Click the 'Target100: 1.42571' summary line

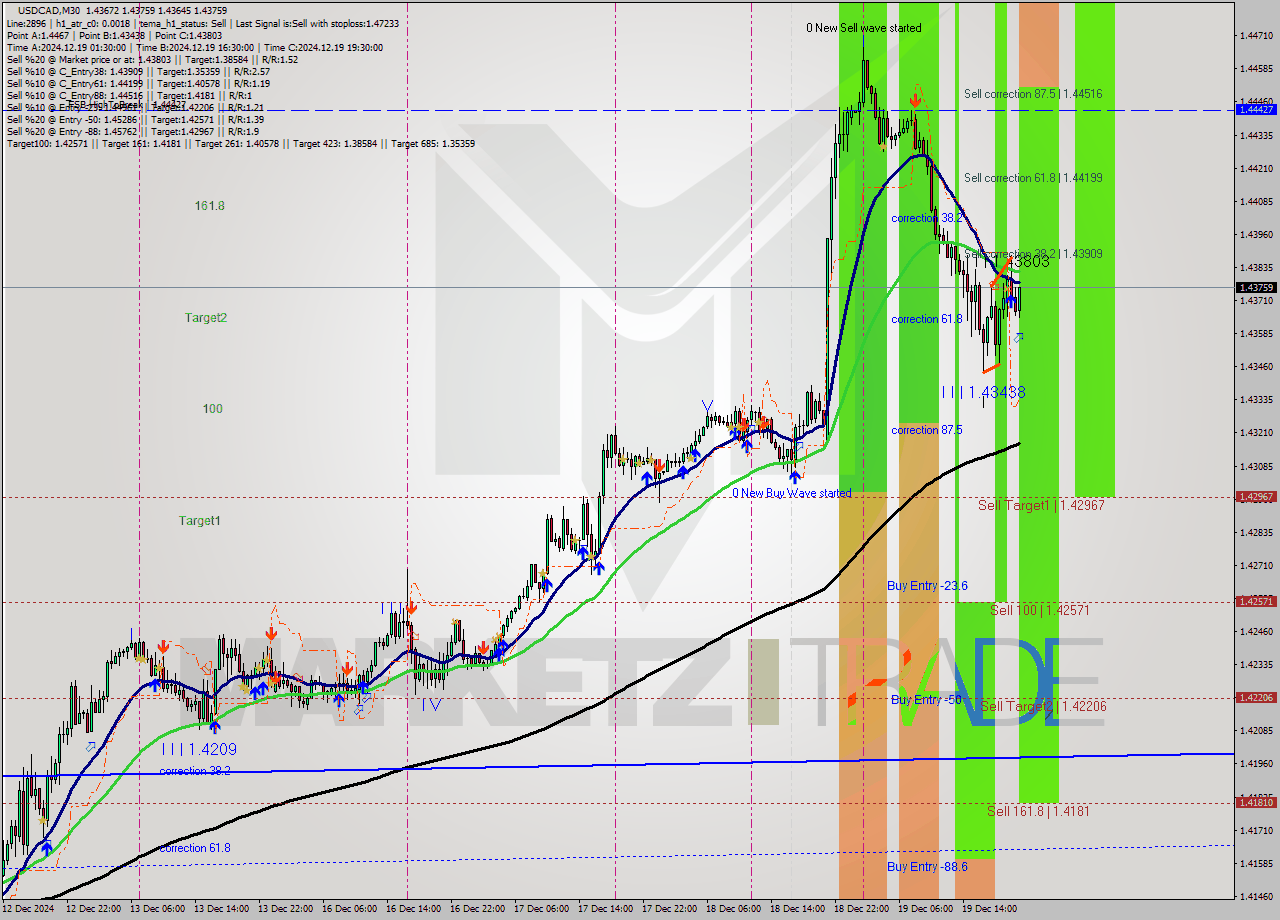(241, 144)
